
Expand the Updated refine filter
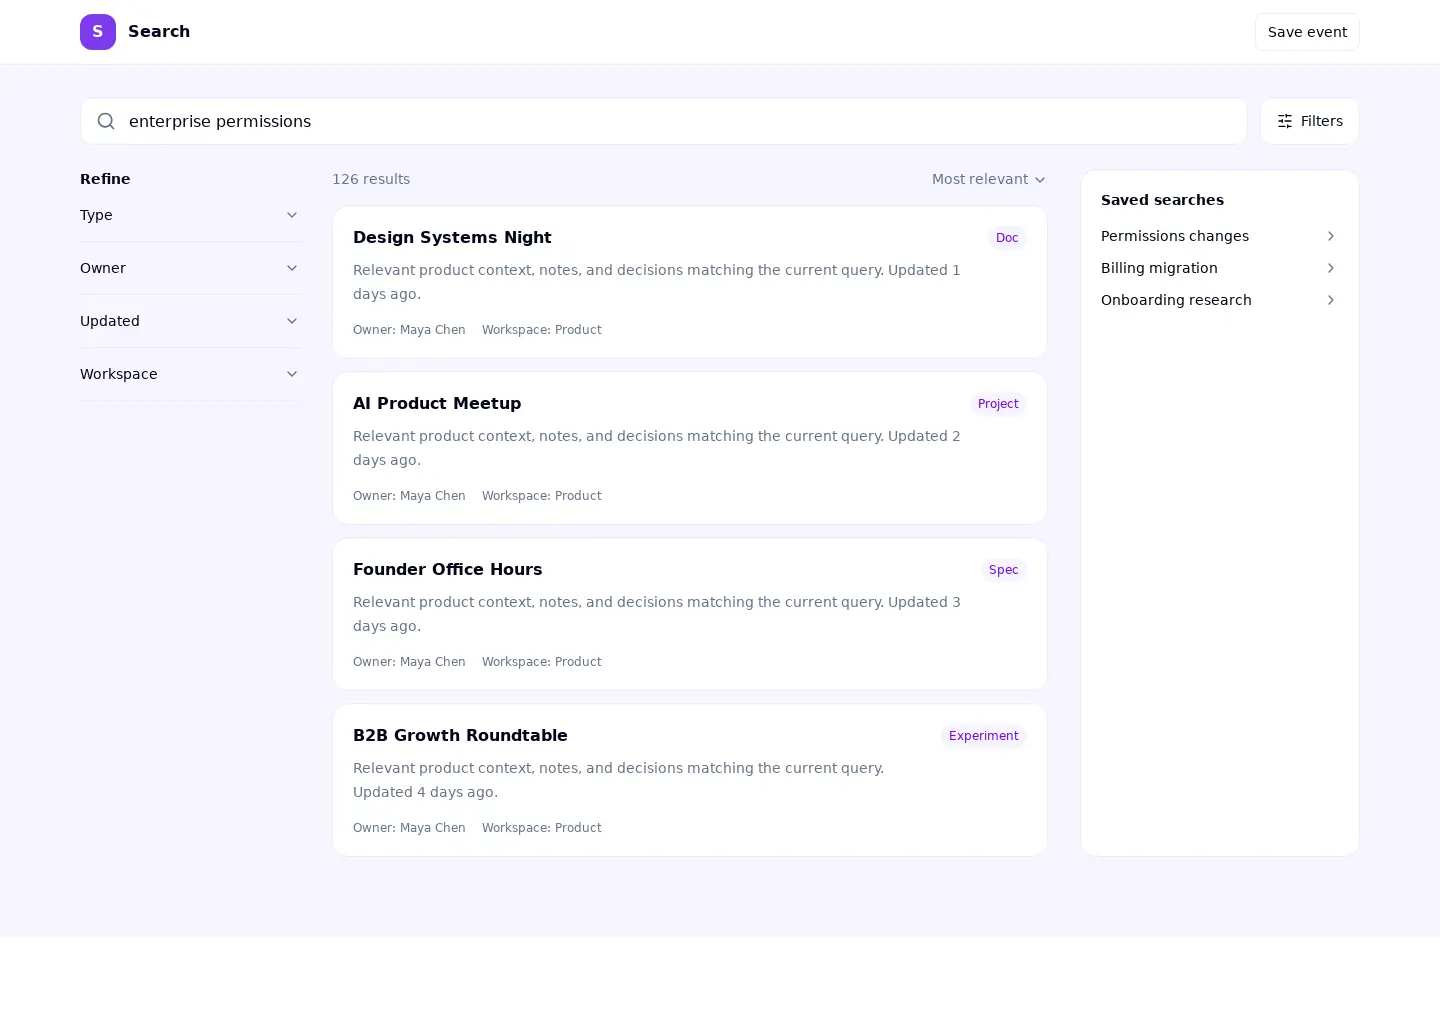pyautogui.click(x=190, y=321)
